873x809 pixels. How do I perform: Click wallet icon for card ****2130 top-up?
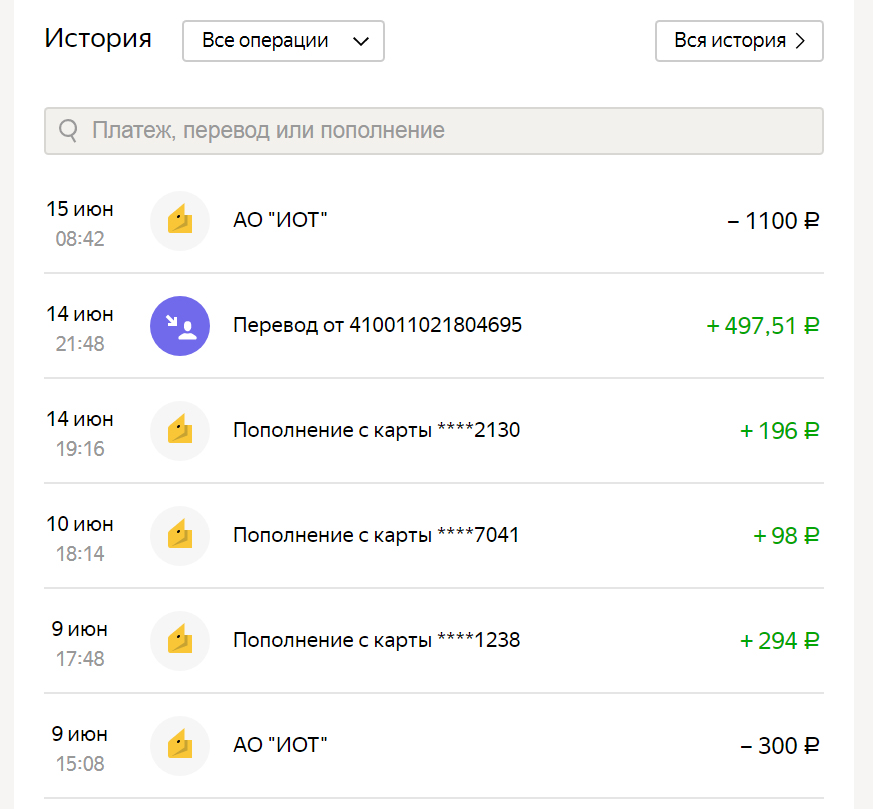180,431
